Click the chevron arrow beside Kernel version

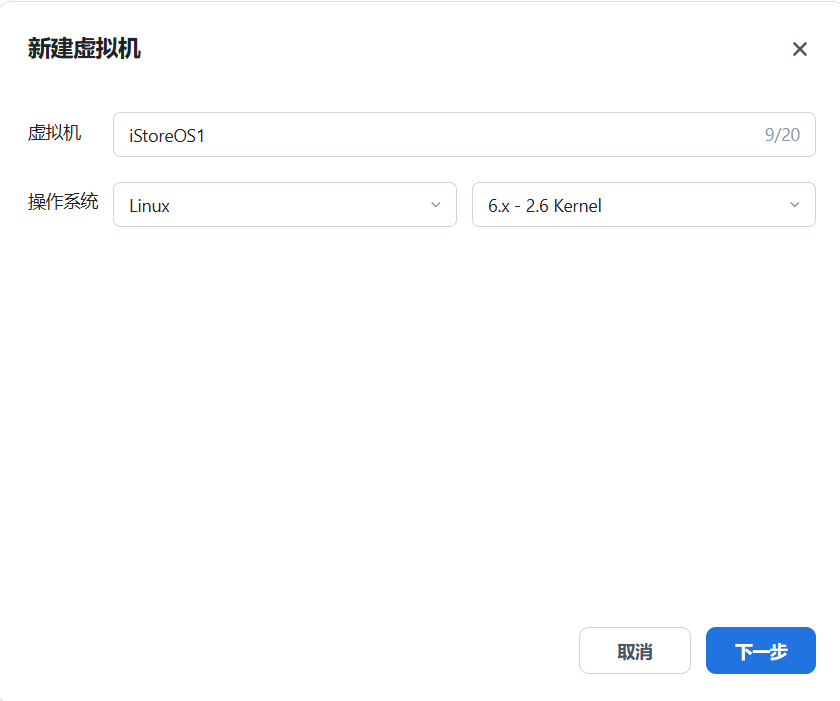794,205
